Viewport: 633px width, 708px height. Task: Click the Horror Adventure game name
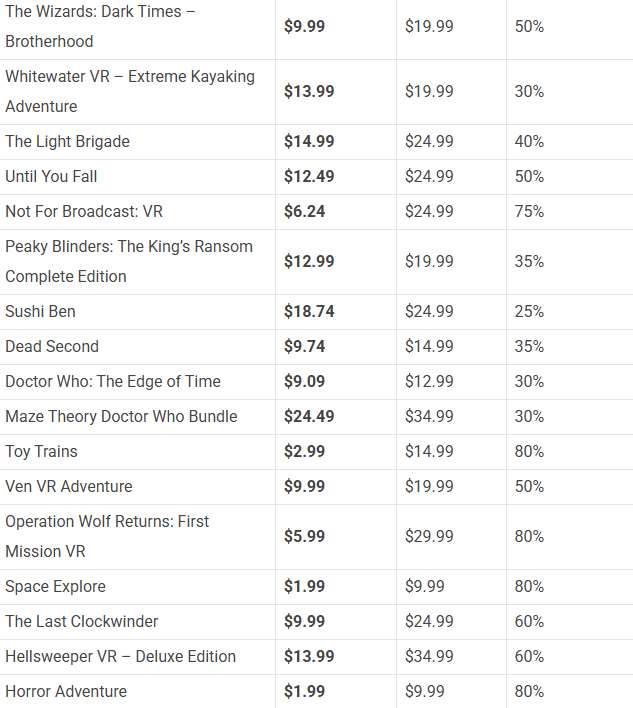pyautogui.click(x=66, y=692)
